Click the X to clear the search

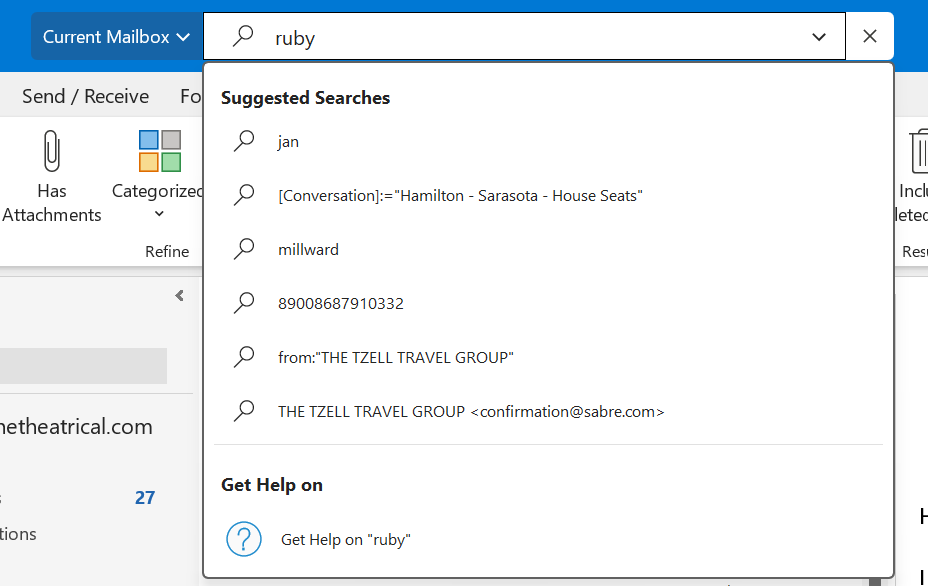click(869, 35)
